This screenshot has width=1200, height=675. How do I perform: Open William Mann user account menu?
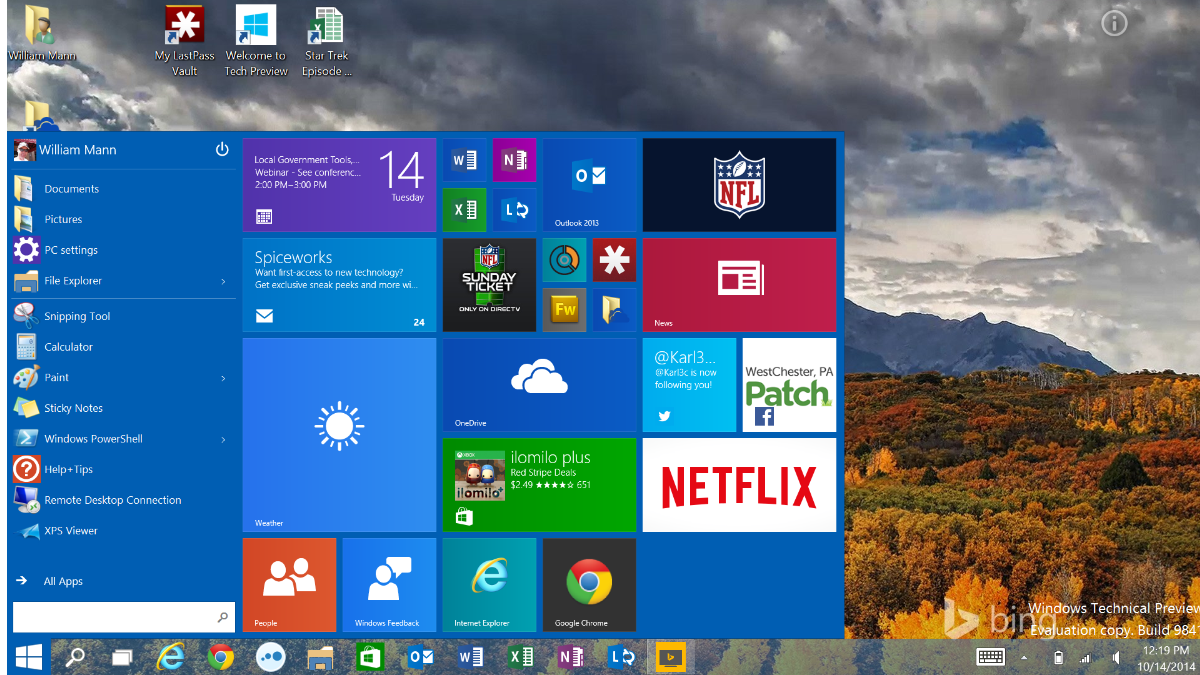(65, 150)
